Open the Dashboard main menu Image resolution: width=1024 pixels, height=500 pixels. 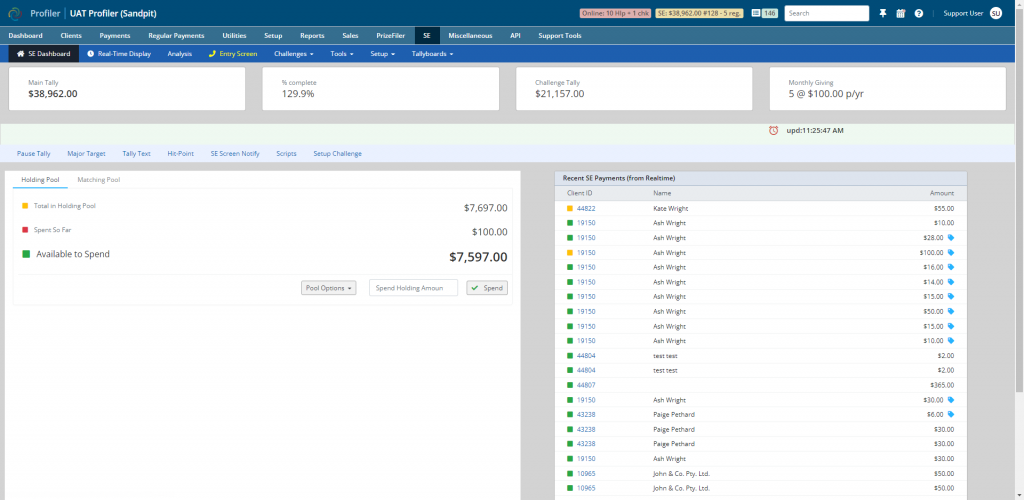25,35
